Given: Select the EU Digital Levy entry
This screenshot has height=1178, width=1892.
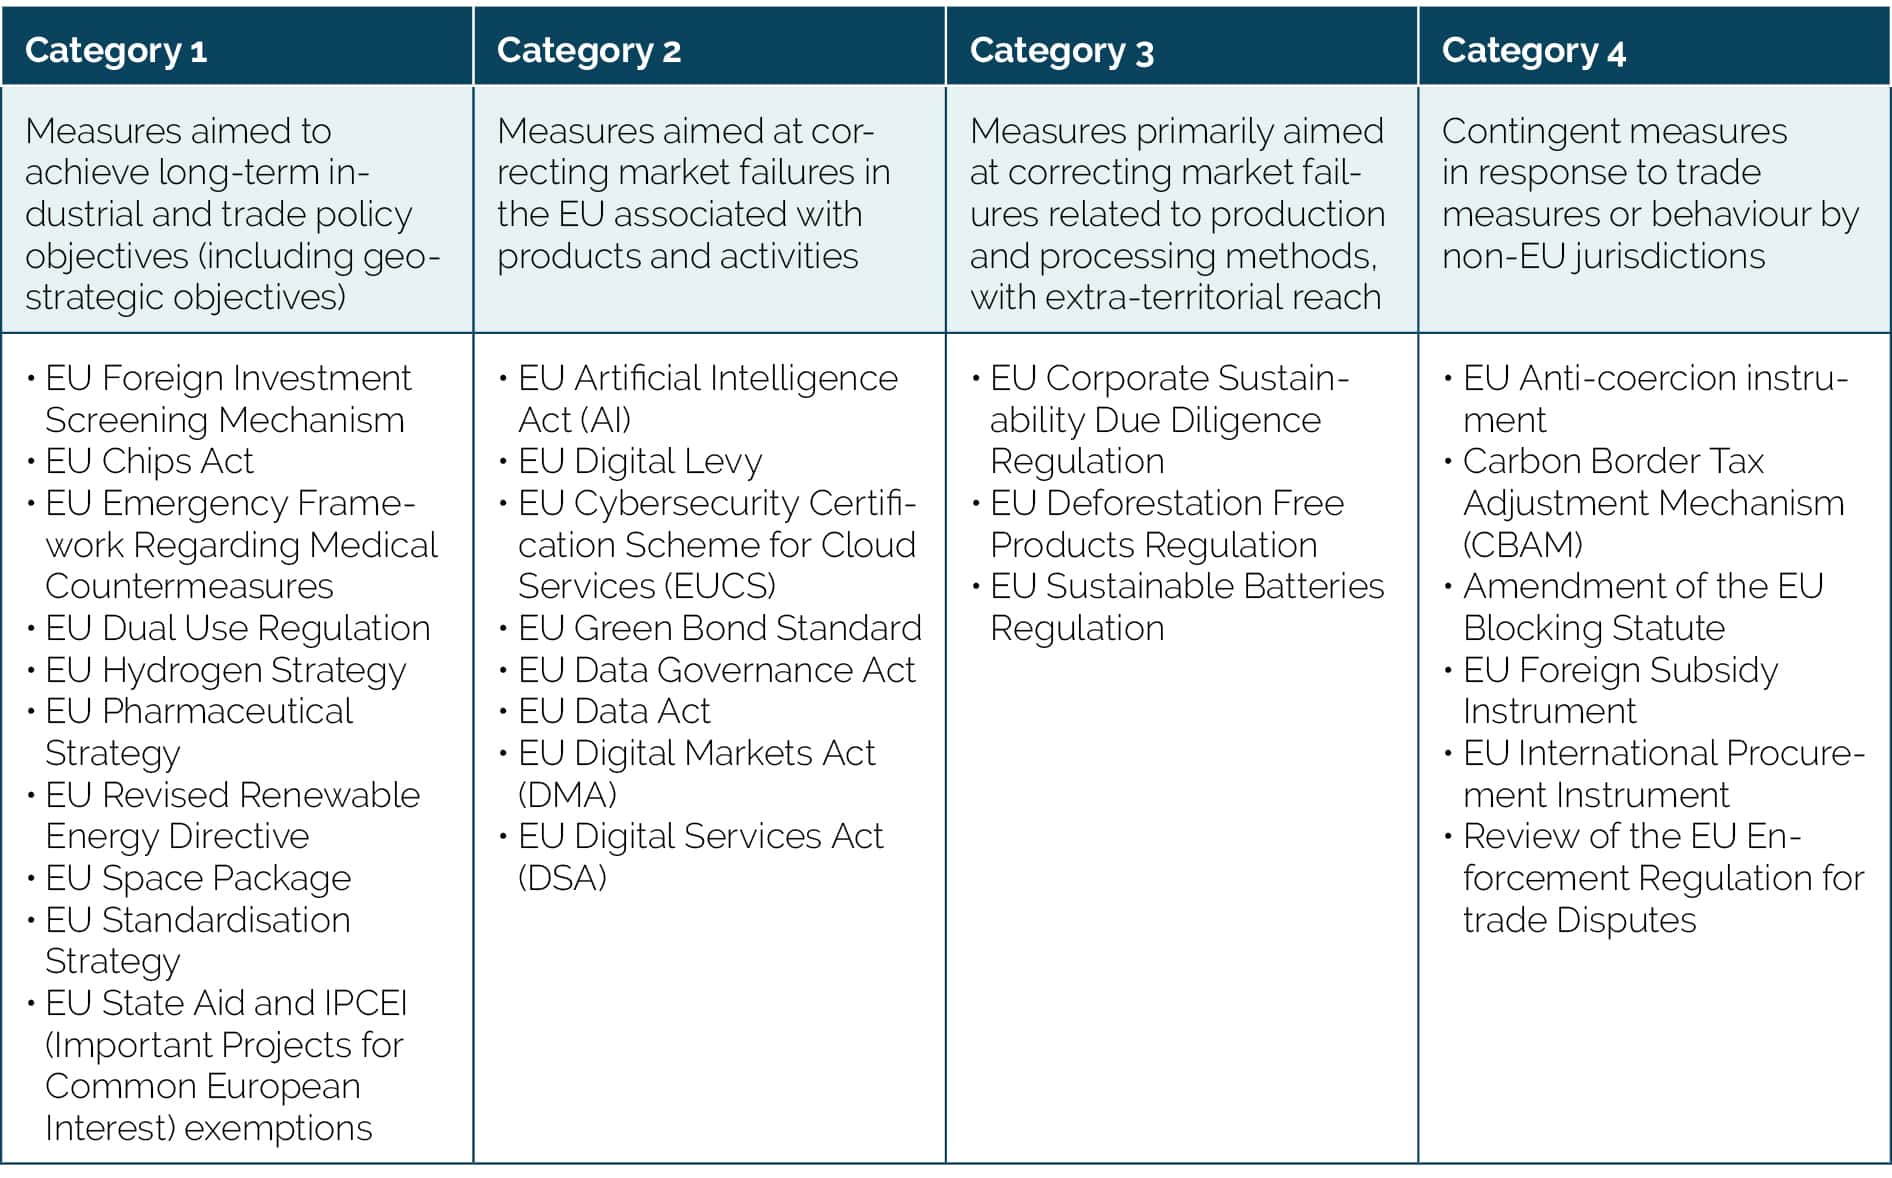Looking at the screenshot, I should coord(640,461).
